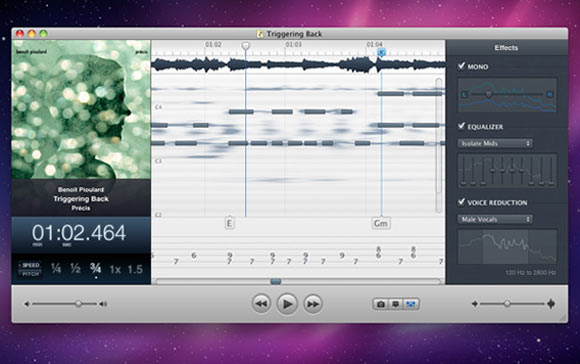The image size is (580, 364).
Task: Click the Benoit Pioulard artist name
Action: (x=81, y=189)
